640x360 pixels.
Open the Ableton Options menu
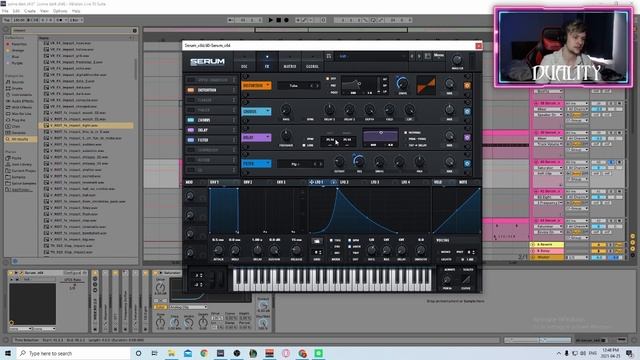60,11
